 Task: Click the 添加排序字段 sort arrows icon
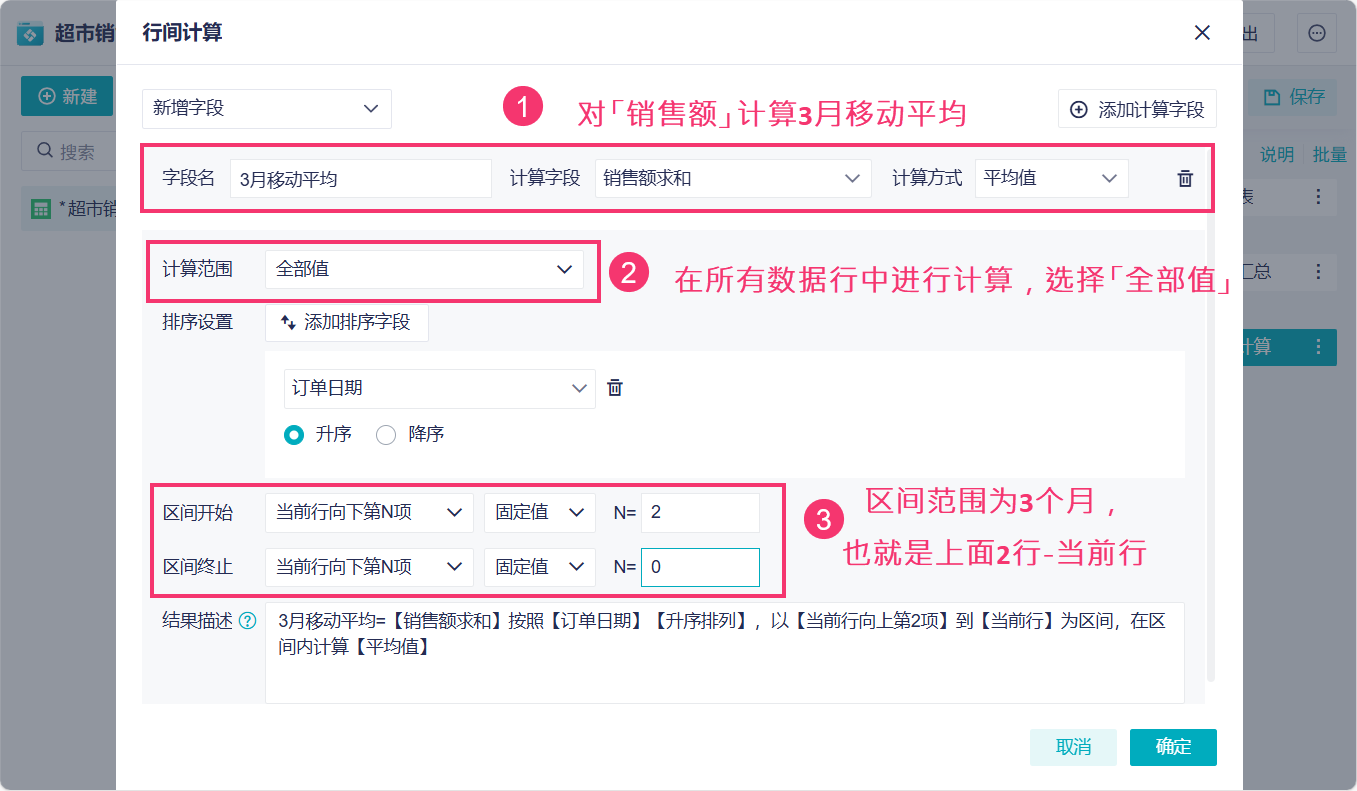(x=288, y=323)
